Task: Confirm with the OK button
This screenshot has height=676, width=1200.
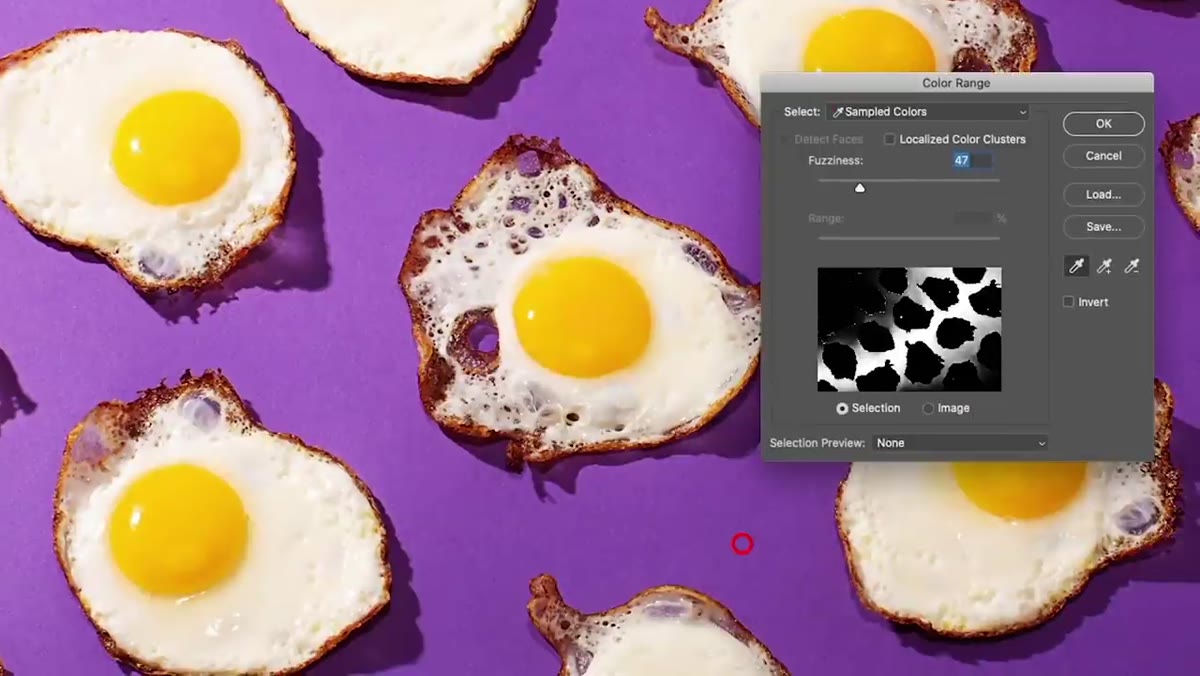Action: [1104, 124]
